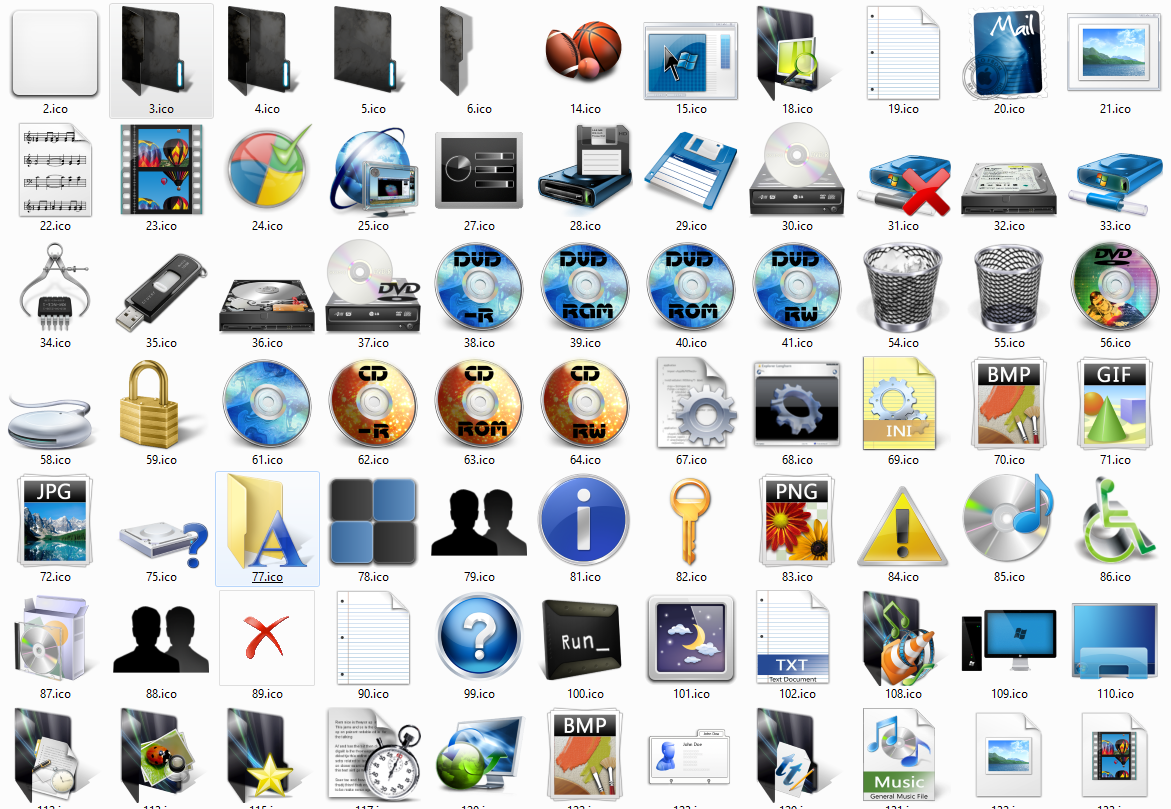The image size is (1171, 809).
Task: Select the gold key icon 82.ico
Action: point(690,520)
